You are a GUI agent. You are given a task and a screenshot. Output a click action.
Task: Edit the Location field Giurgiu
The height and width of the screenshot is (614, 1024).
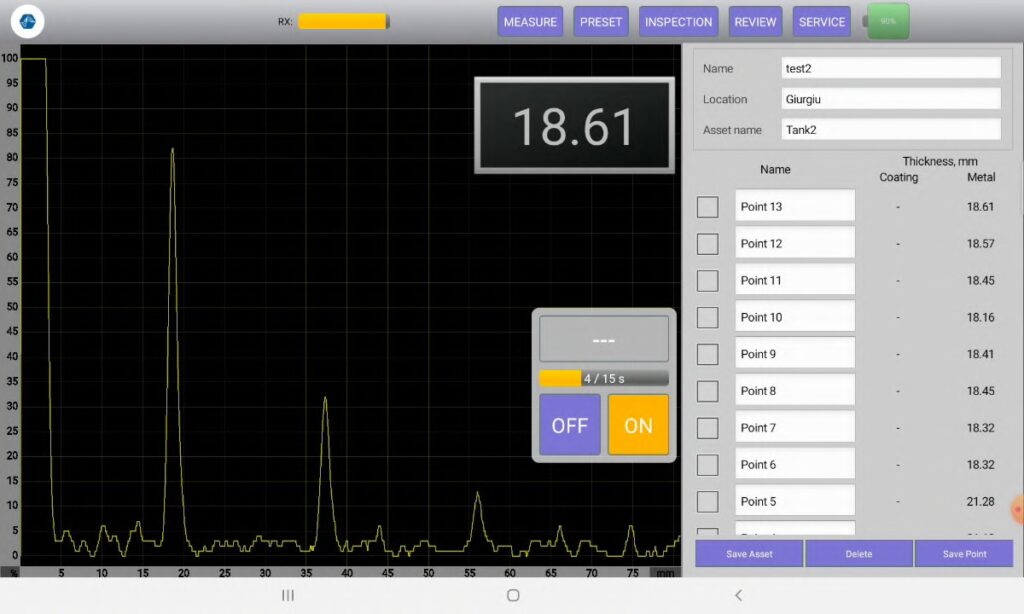891,99
